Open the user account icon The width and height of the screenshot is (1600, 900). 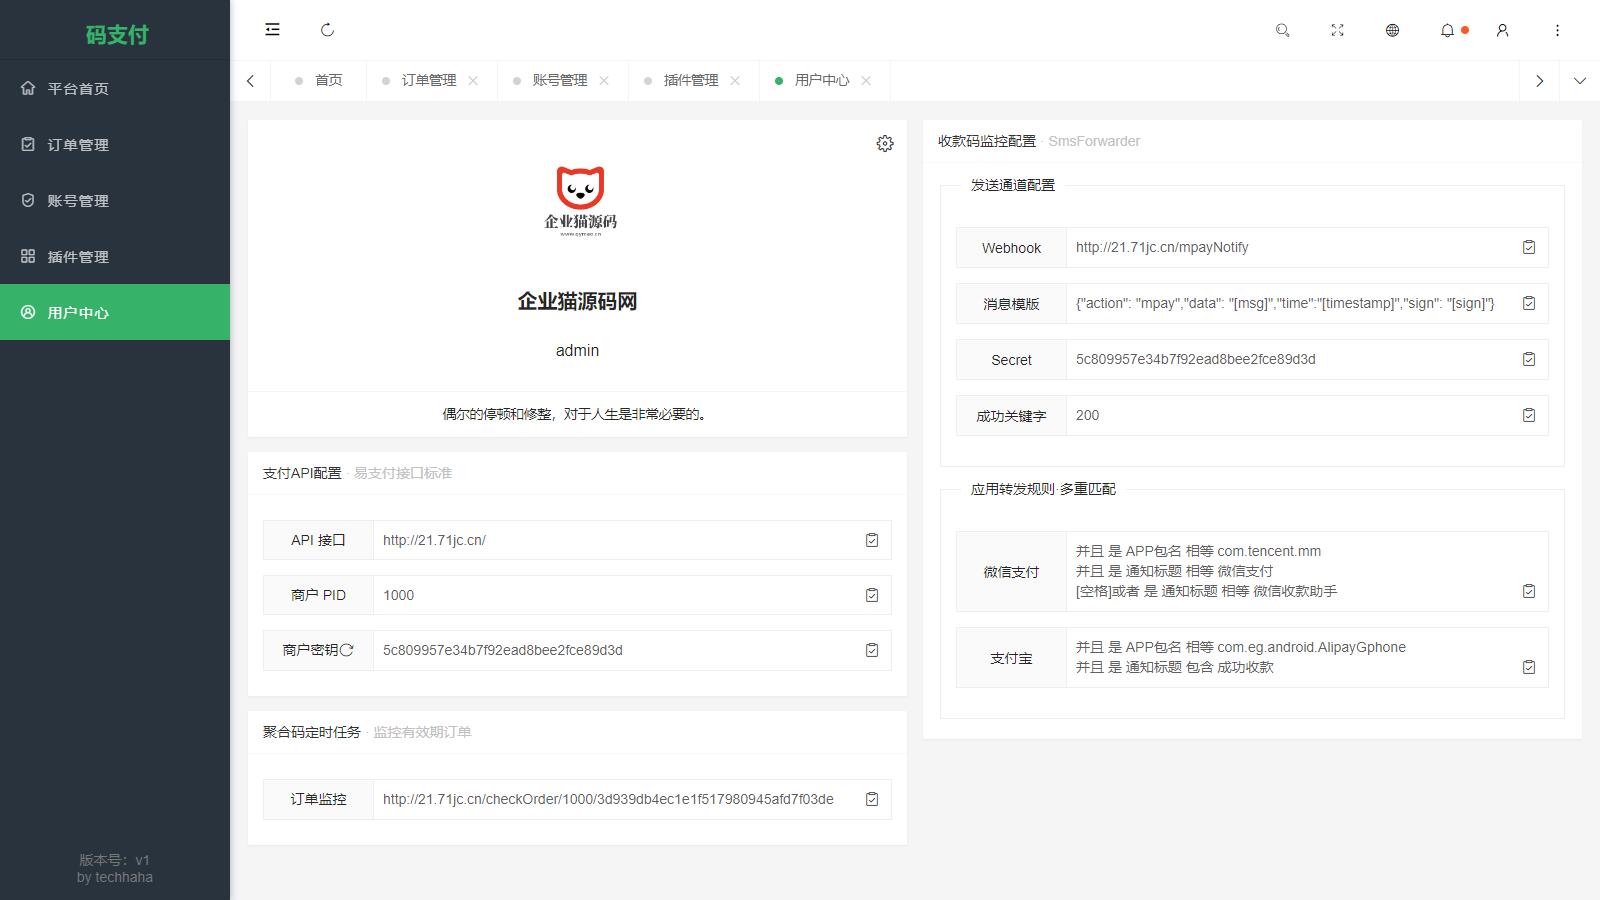point(1502,30)
